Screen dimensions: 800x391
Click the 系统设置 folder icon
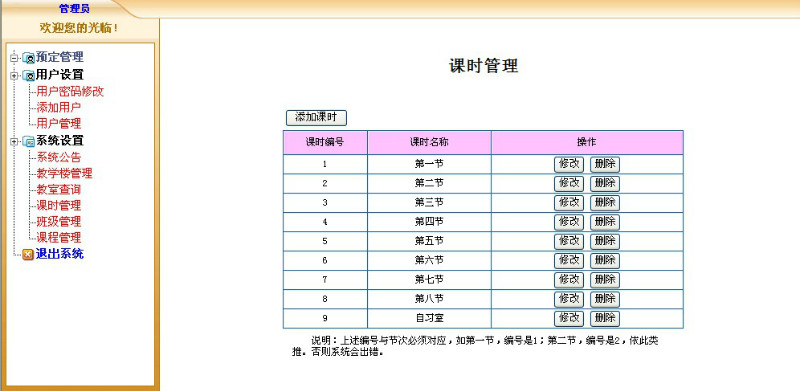coord(29,141)
